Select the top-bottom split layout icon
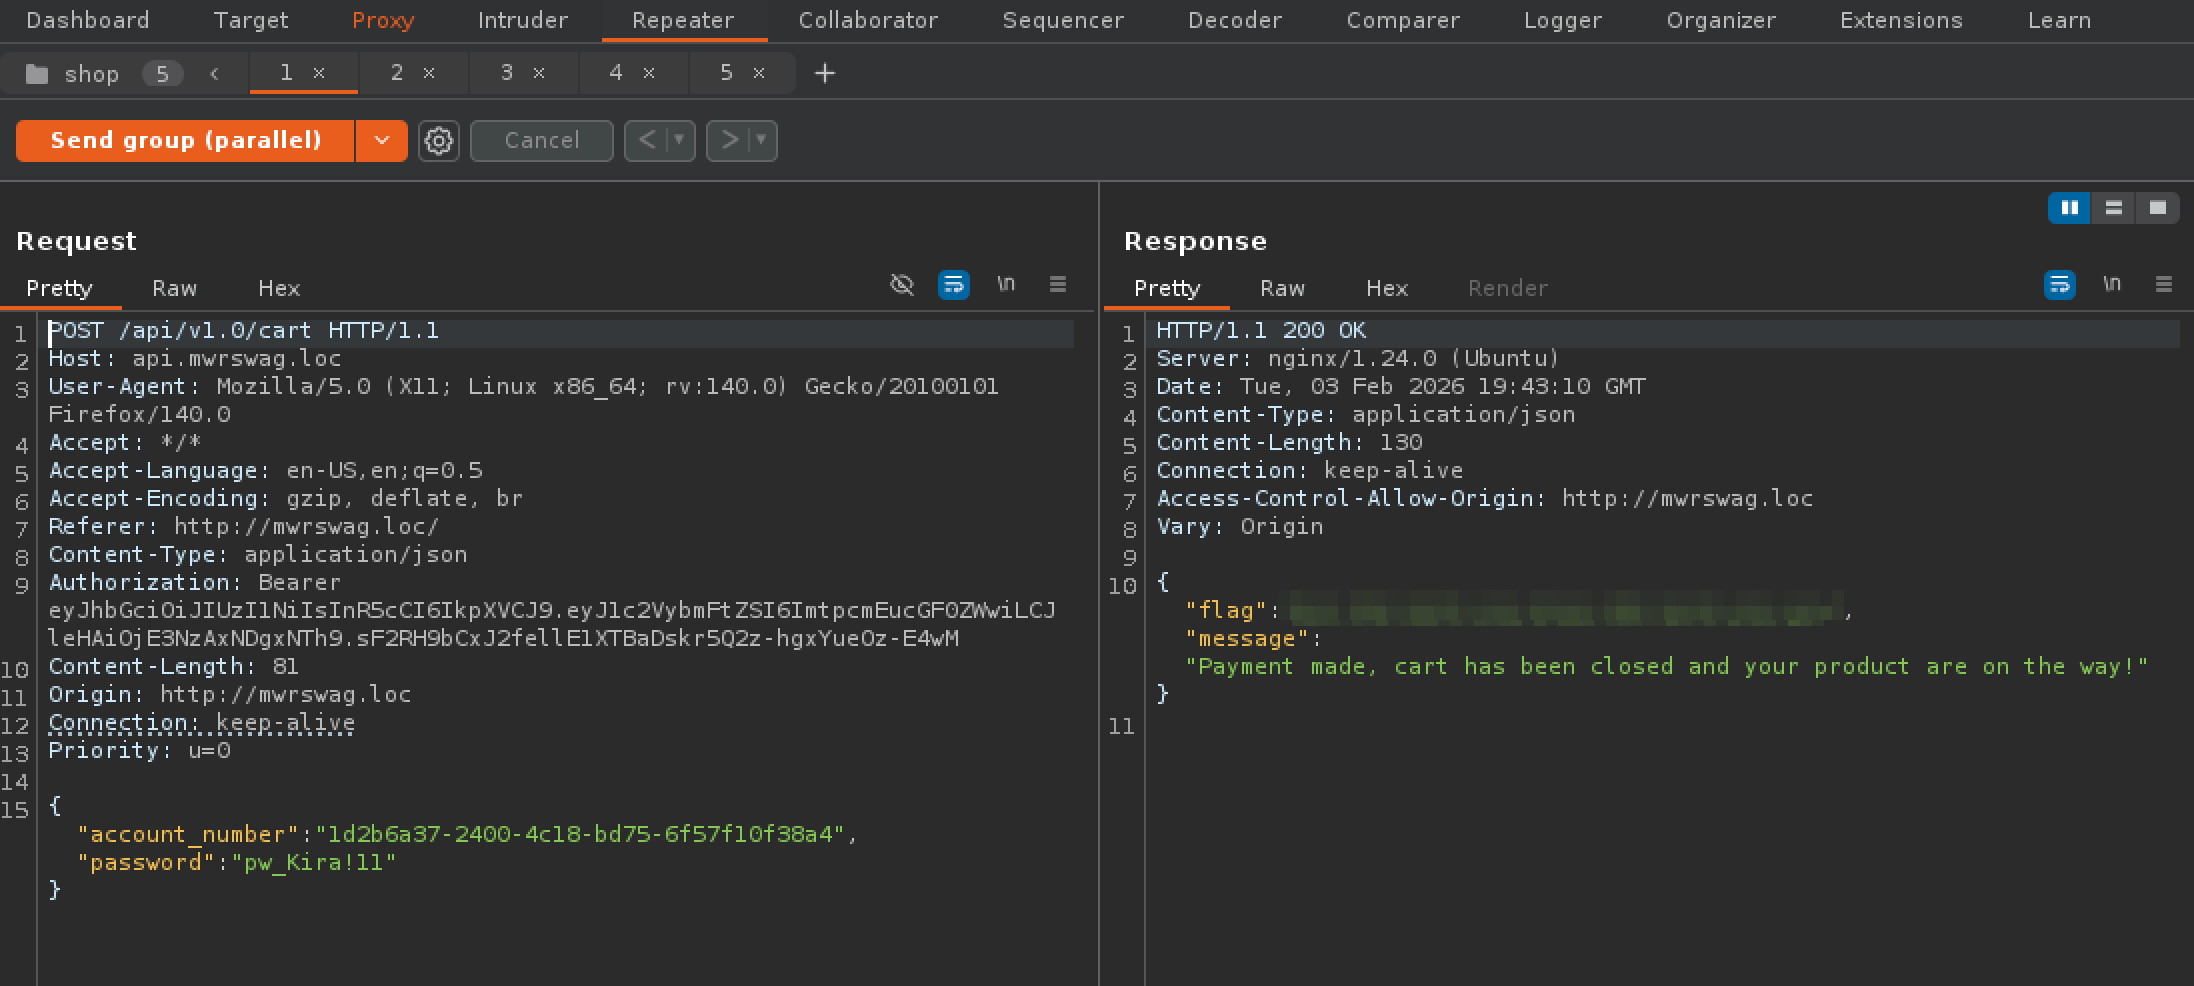 click(2113, 208)
